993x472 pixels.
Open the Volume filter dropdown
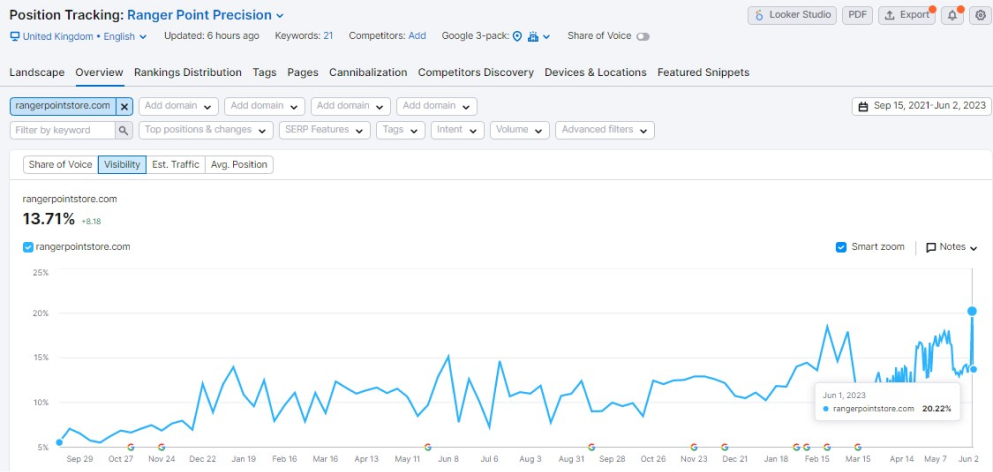coord(519,130)
